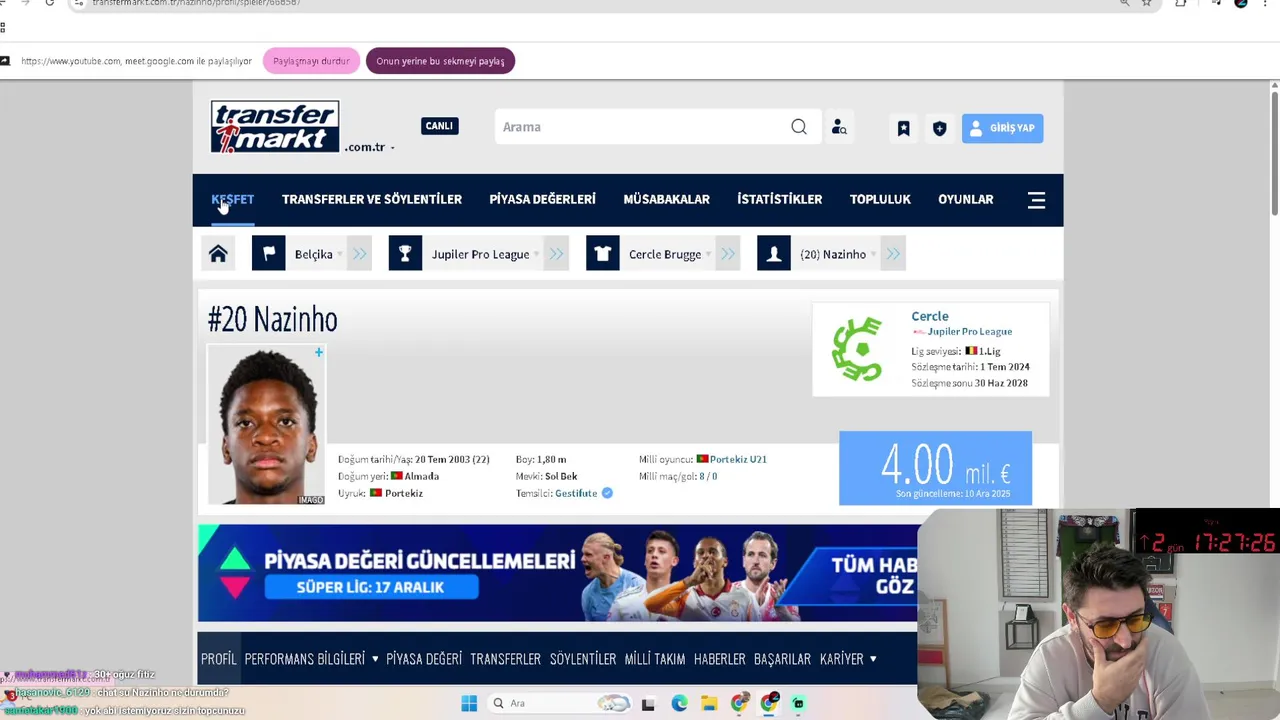Viewport: 1280px width, 720px height.
Task: Open the Portekiz U21 link
Action: (738, 459)
